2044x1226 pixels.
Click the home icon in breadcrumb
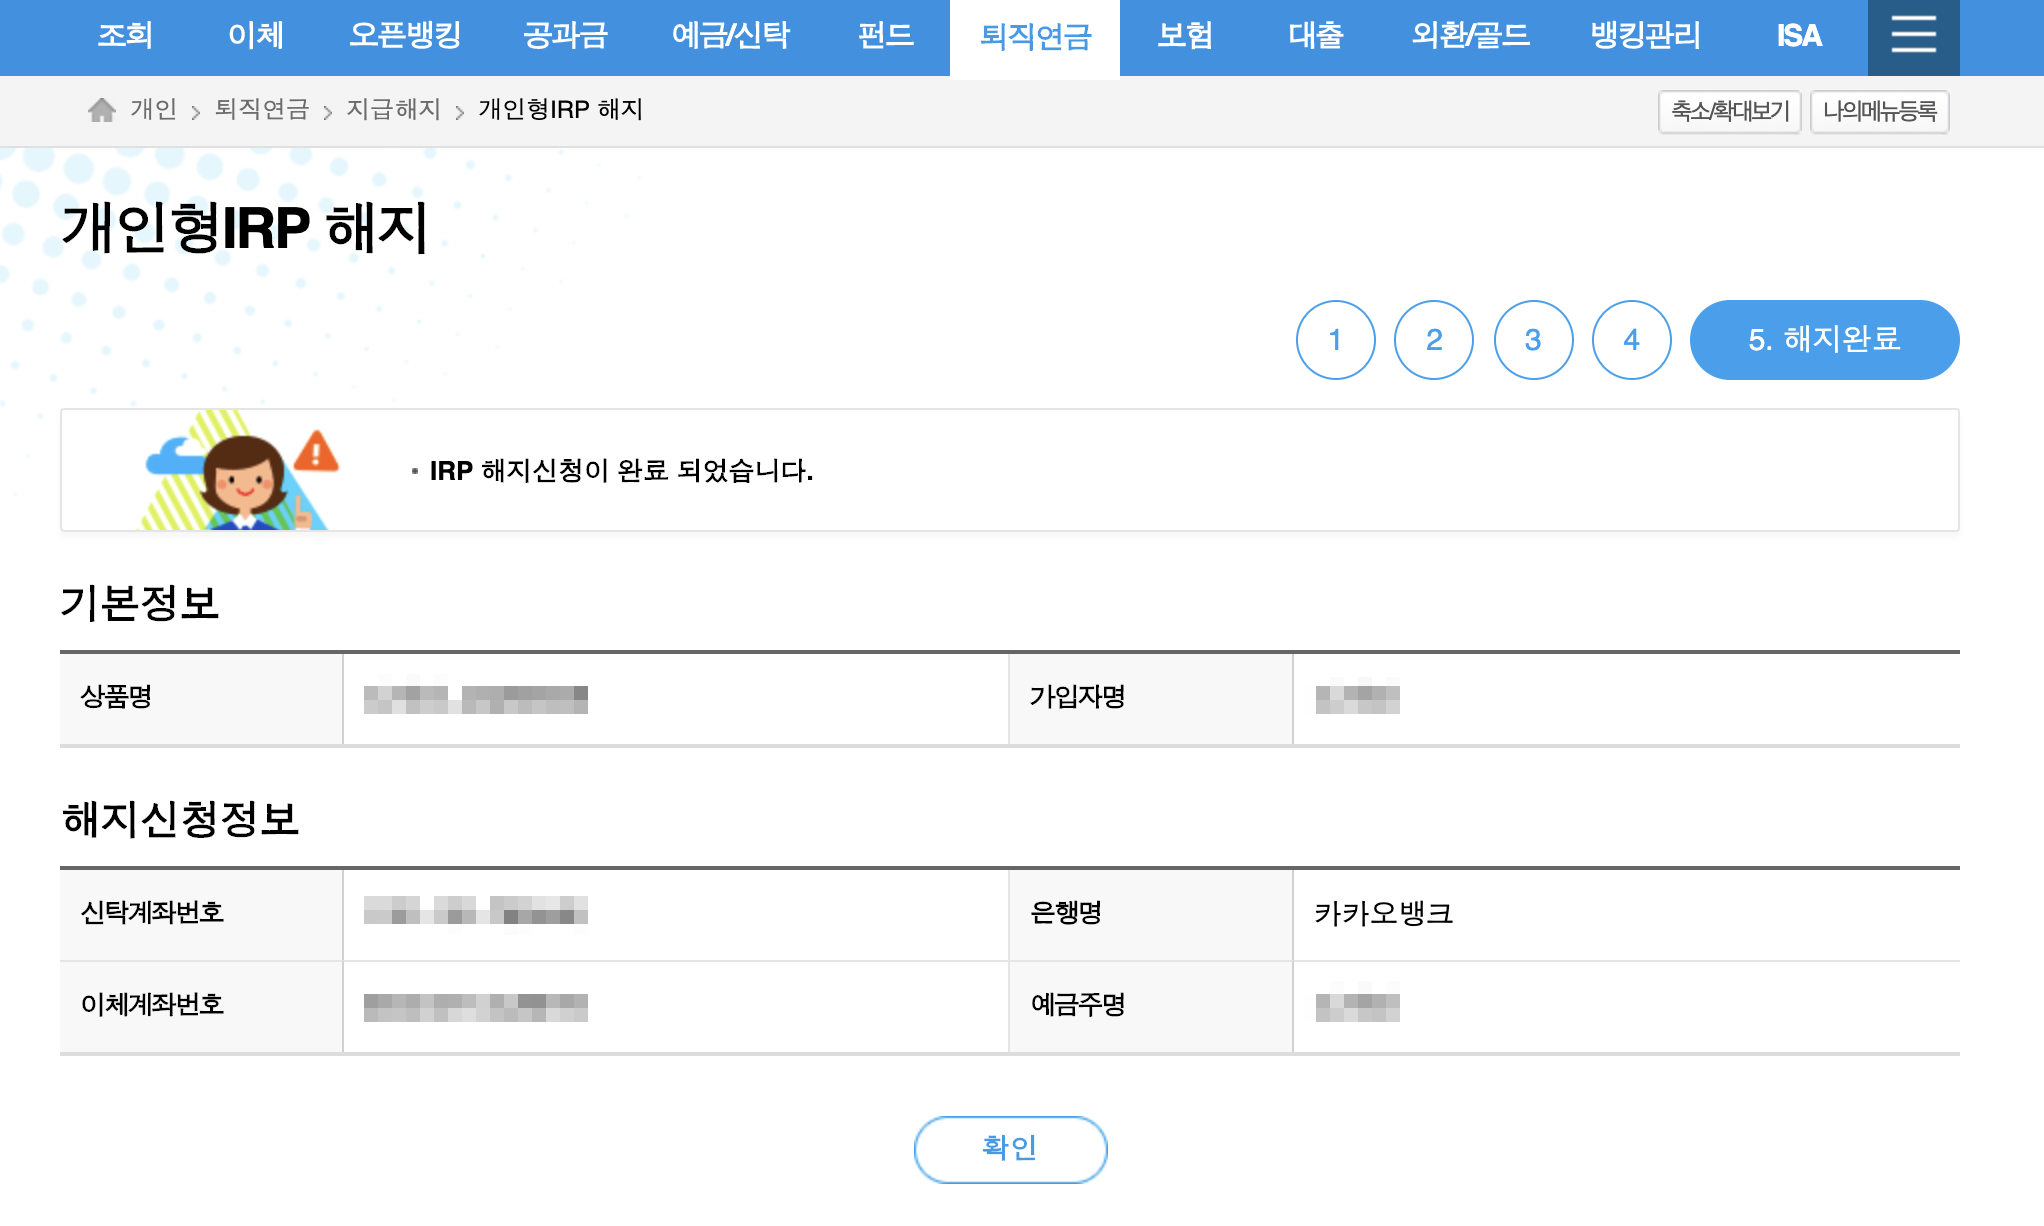point(101,110)
